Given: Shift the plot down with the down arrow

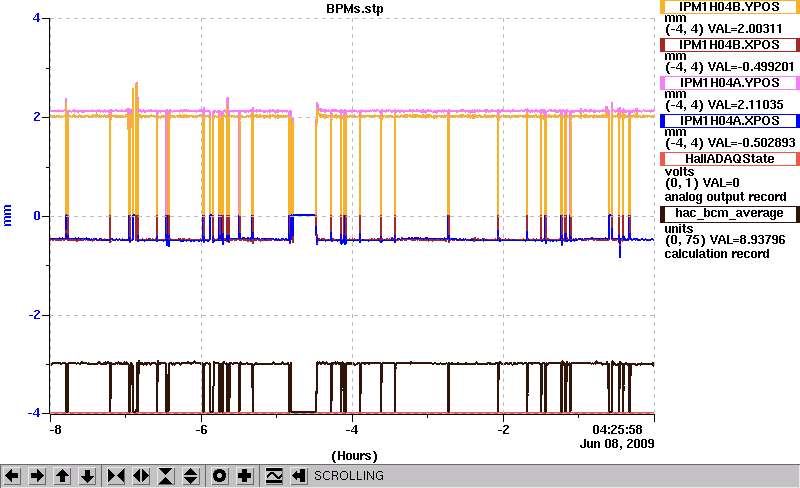Looking at the screenshot, I should (x=88, y=476).
